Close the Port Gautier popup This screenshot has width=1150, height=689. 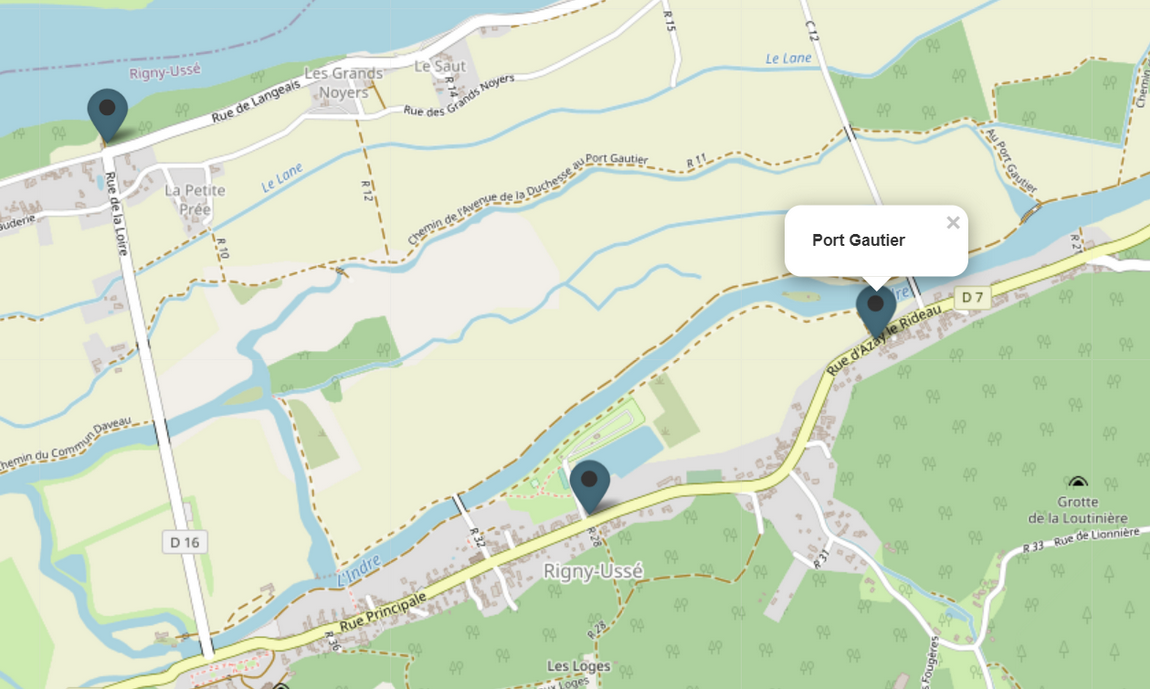click(x=953, y=222)
